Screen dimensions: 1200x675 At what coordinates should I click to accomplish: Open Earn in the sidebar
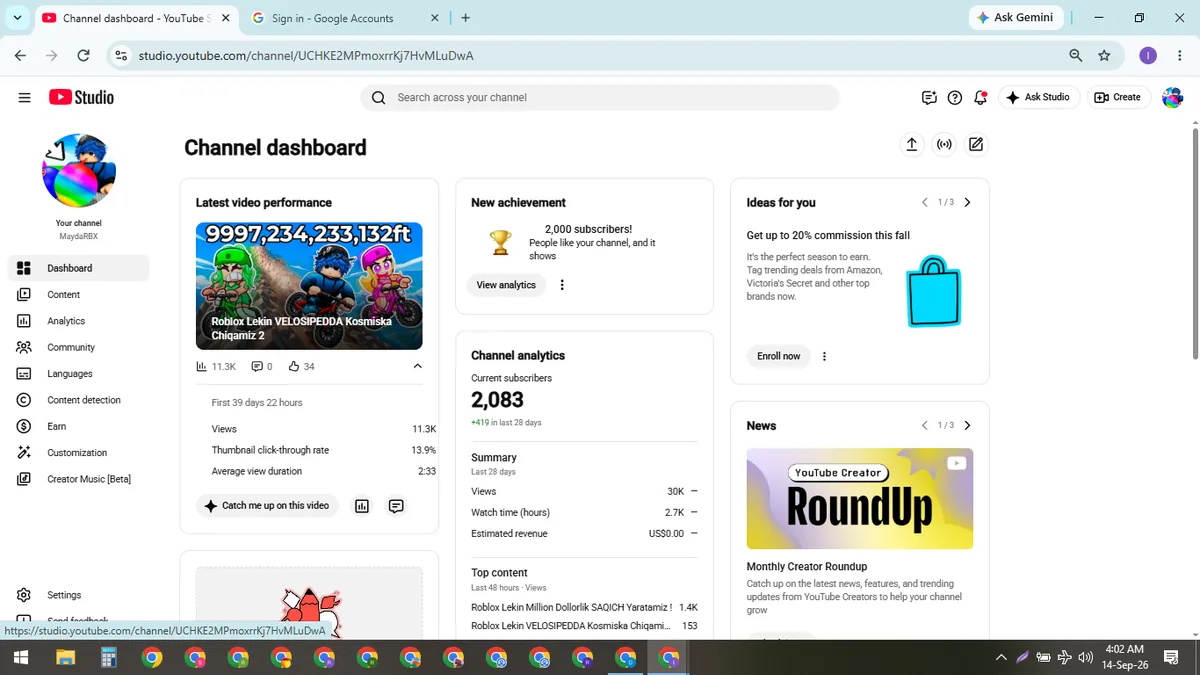pos(79,426)
